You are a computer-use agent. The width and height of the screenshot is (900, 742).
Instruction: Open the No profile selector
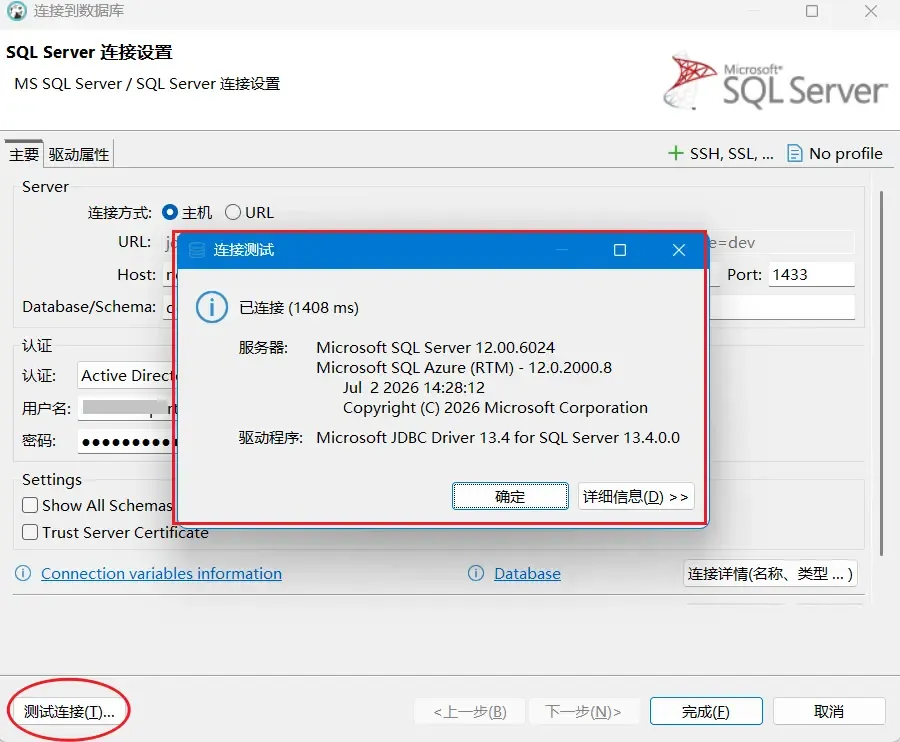tap(835, 153)
